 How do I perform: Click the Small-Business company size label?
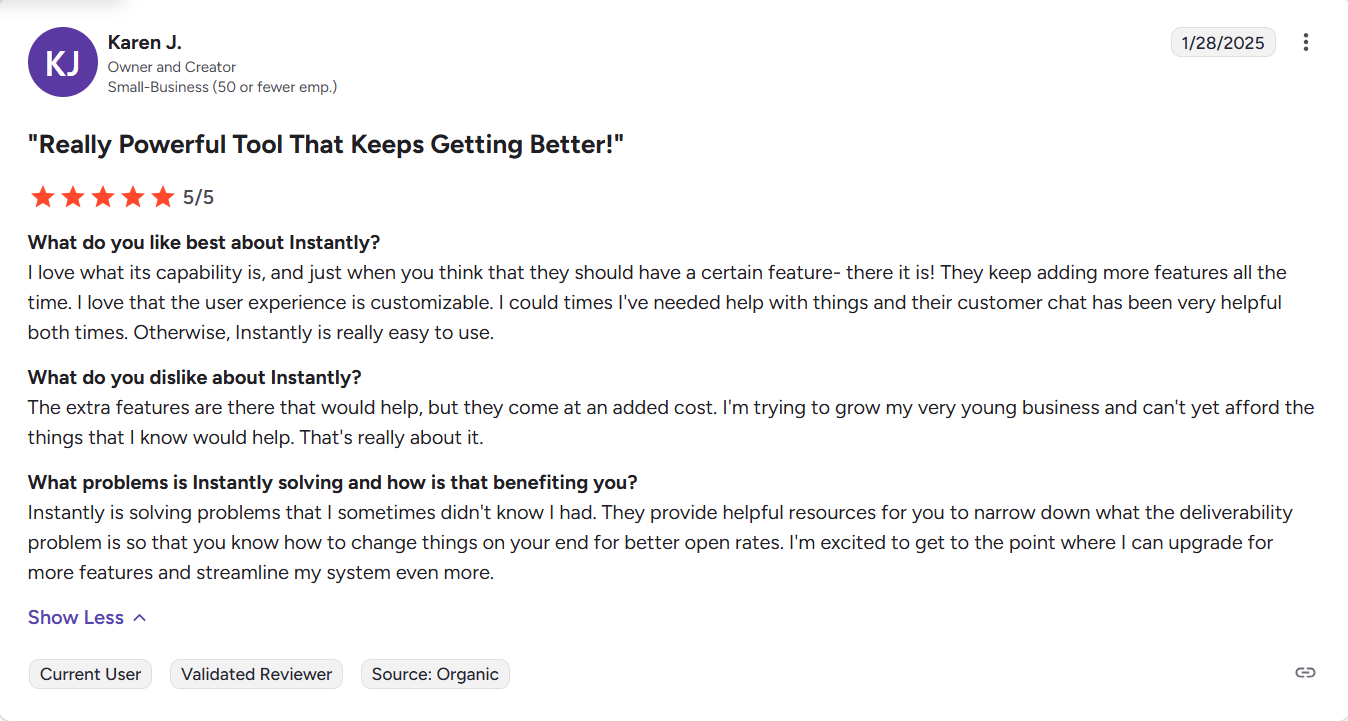222,87
